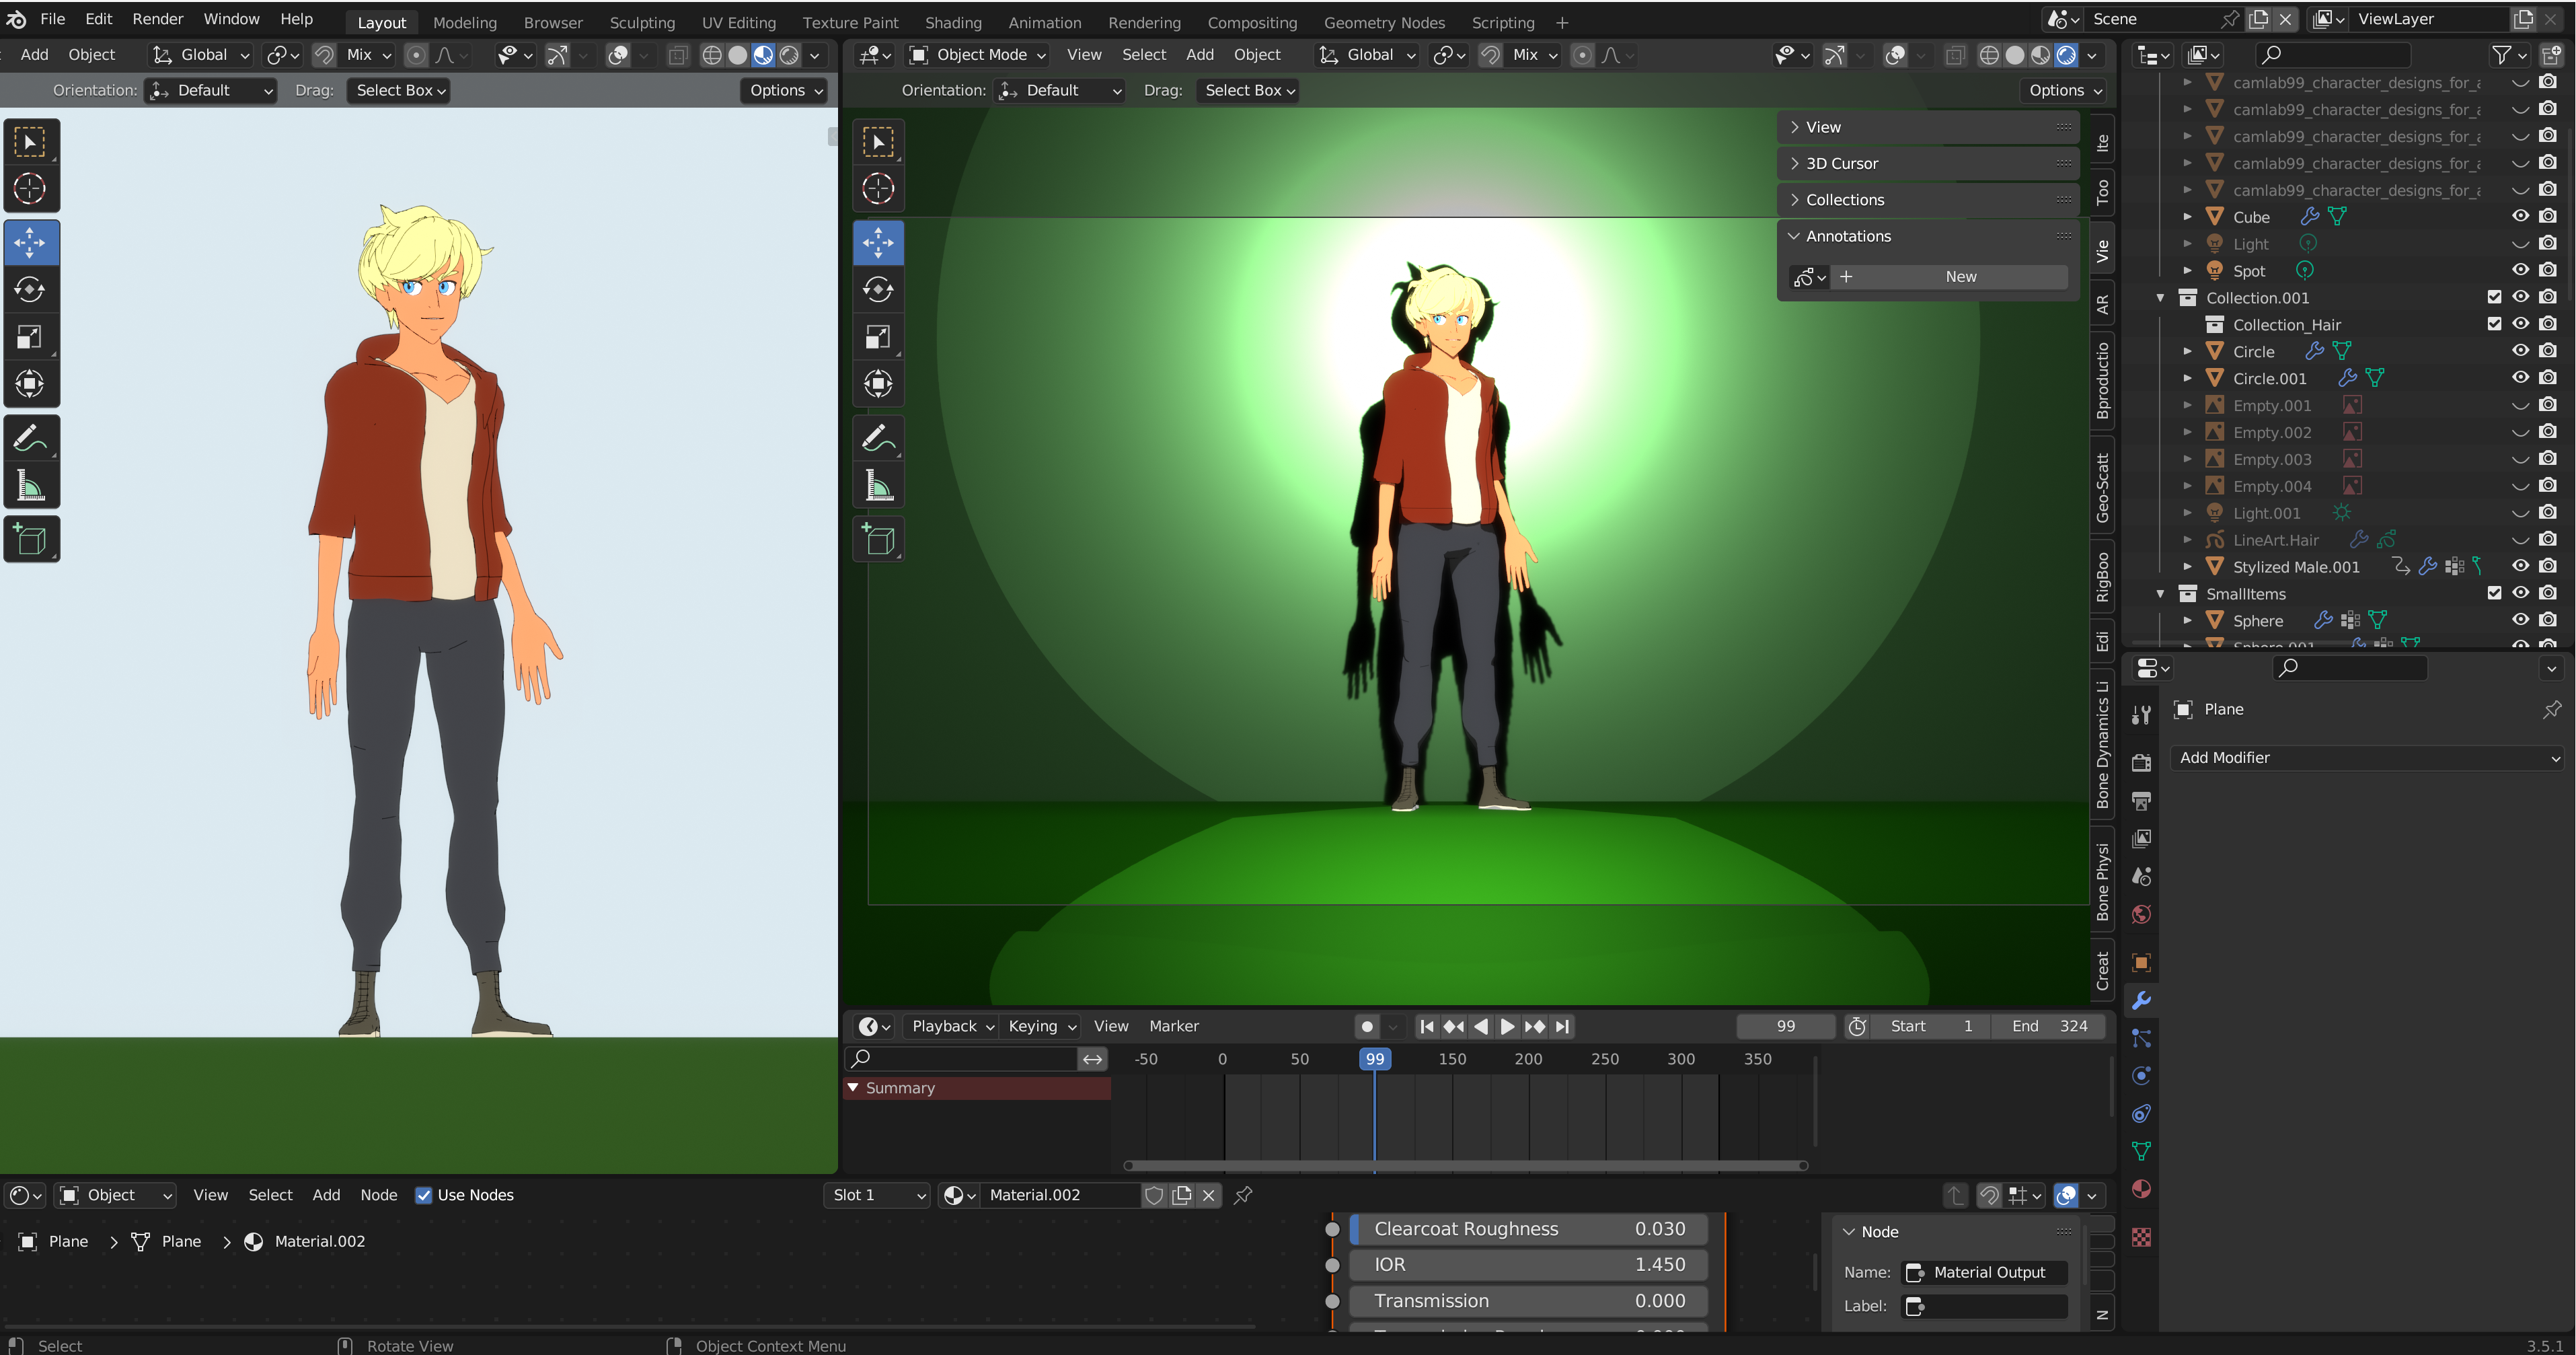Image resolution: width=2576 pixels, height=1355 pixels.
Task: Open the Window menu
Action: tap(231, 19)
